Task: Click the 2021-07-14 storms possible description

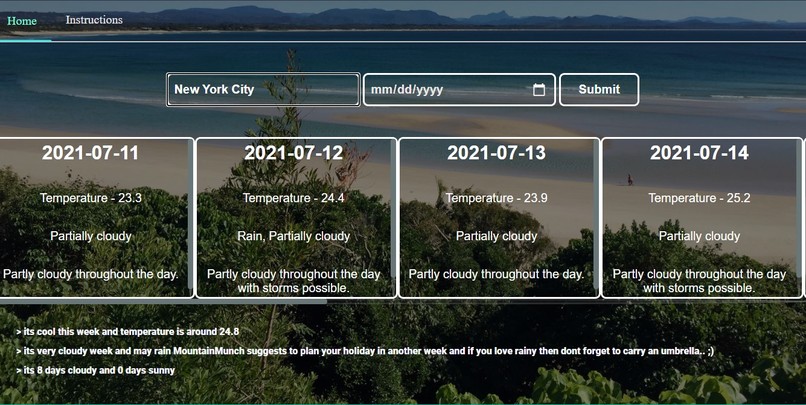Action: [699, 281]
